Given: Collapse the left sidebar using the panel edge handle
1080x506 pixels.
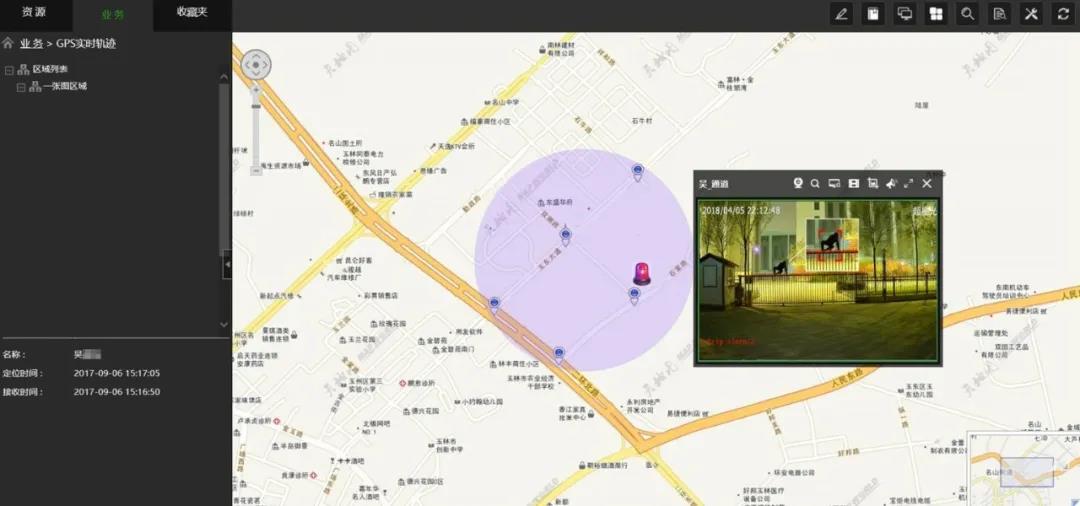Looking at the screenshot, I should 227,264.
